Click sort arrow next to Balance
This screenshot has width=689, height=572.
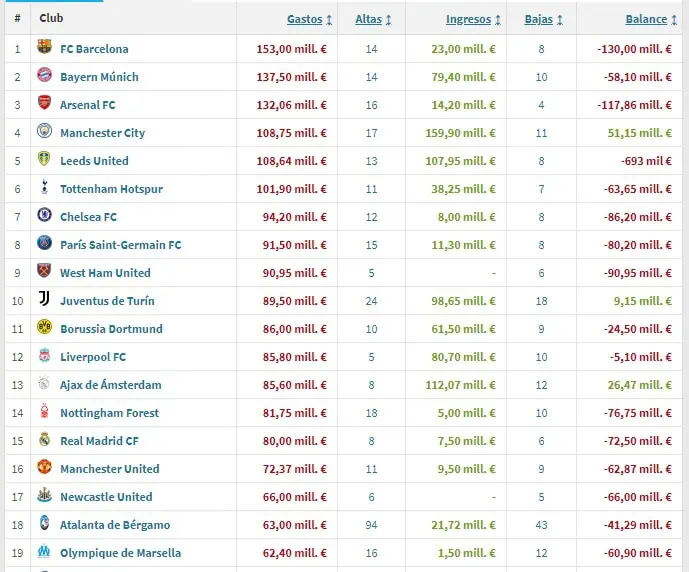click(674, 20)
